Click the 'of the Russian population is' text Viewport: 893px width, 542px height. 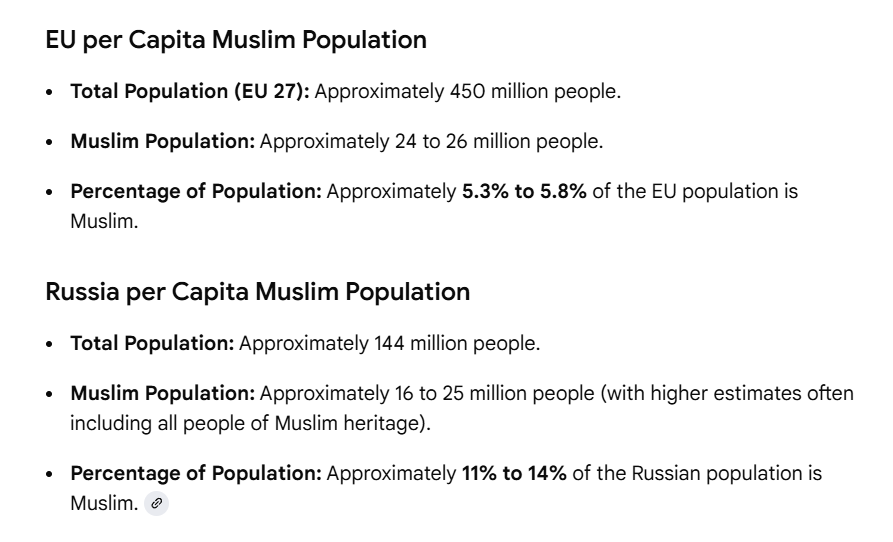(697, 474)
